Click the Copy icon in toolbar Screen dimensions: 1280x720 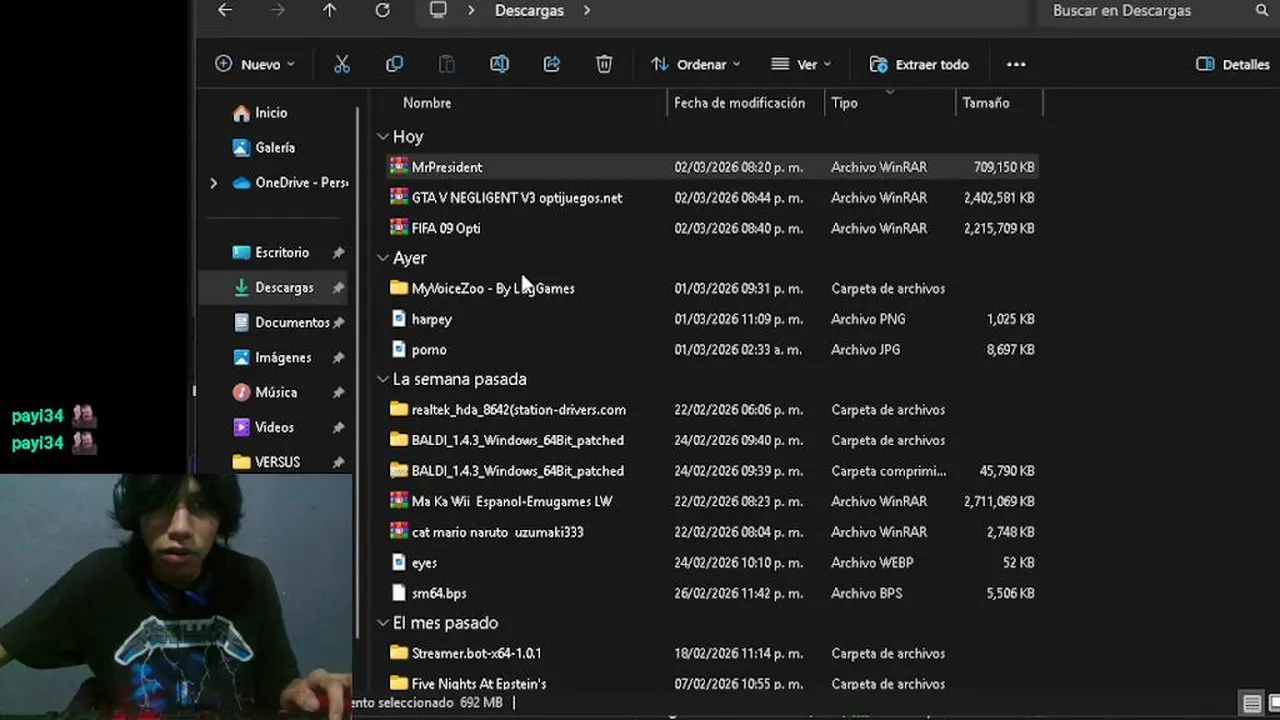pyautogui.click(x=394, y=64)
